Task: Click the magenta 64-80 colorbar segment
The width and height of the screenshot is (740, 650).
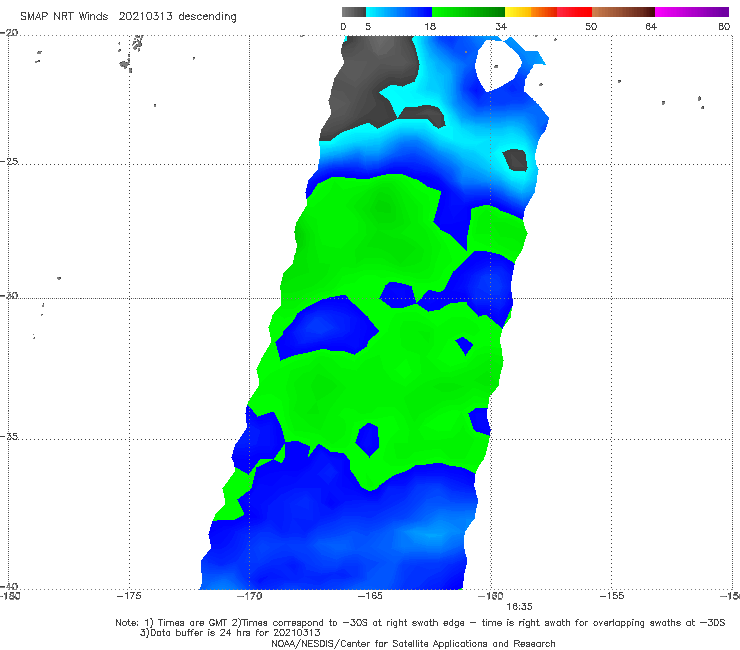Action: pos(691,12)
